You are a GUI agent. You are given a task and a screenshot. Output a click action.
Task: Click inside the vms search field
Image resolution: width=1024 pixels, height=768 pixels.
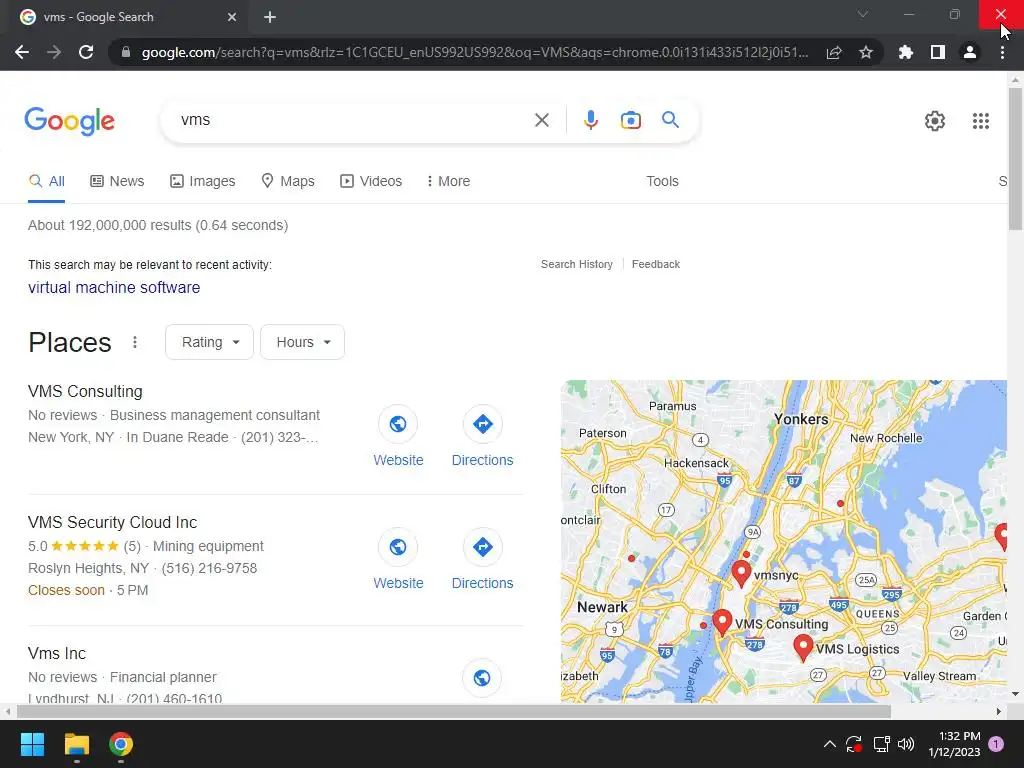click(x=353, y=120)
